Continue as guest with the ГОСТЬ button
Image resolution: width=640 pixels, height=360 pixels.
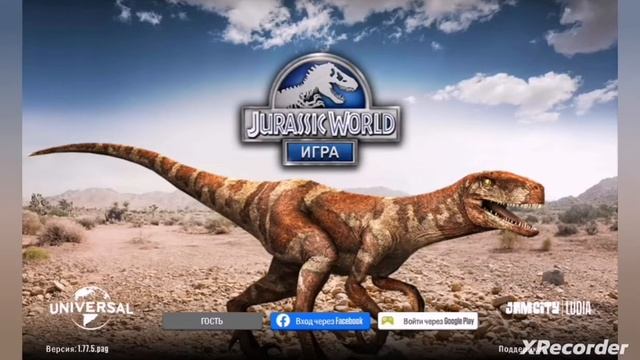[213, 321]
